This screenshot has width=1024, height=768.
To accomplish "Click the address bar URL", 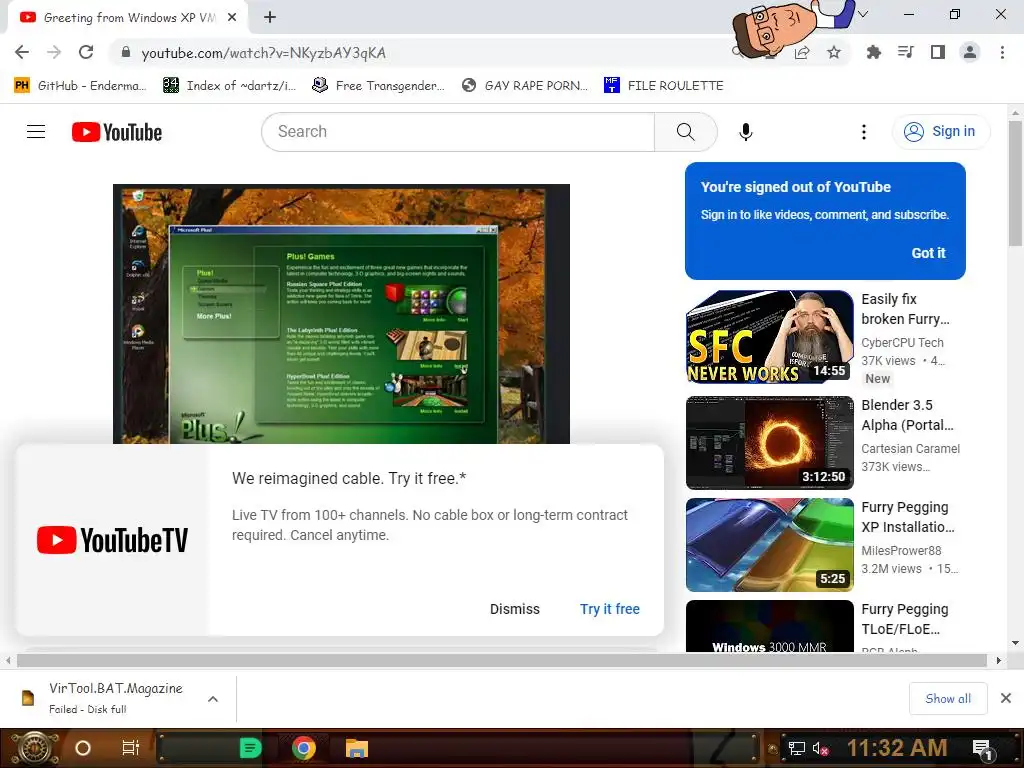I will click(x=264, y=53).
